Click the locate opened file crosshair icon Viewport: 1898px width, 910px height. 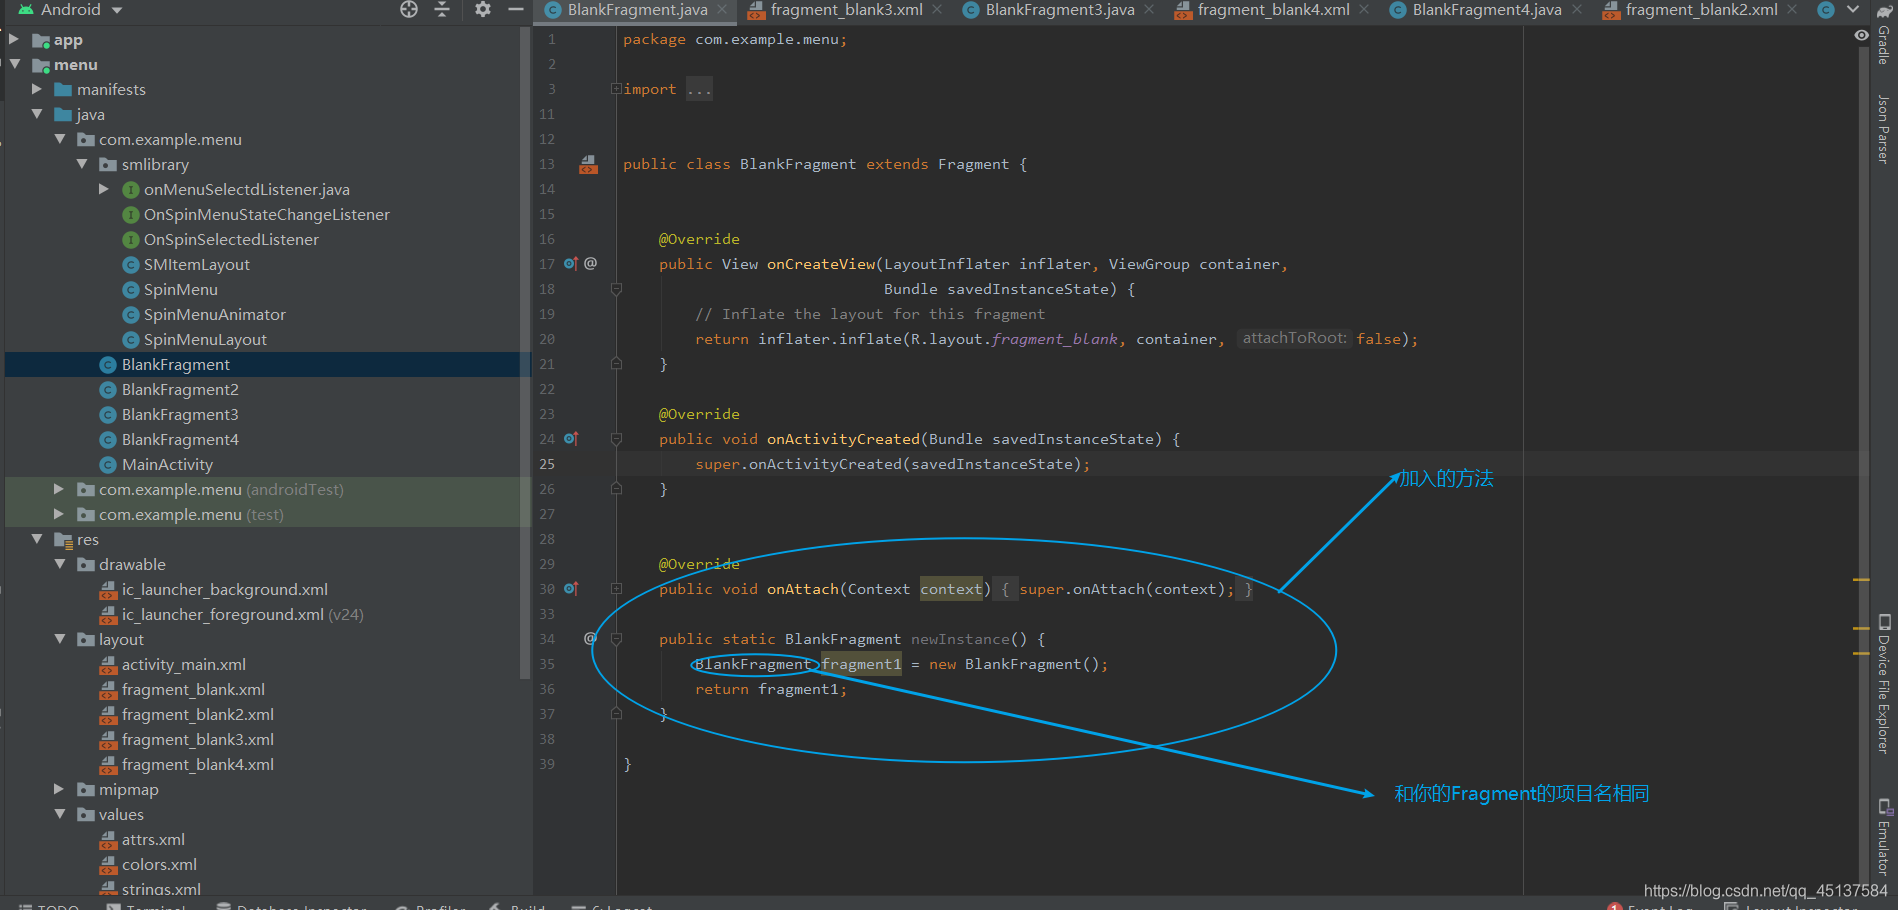click(x=409, y=10)
